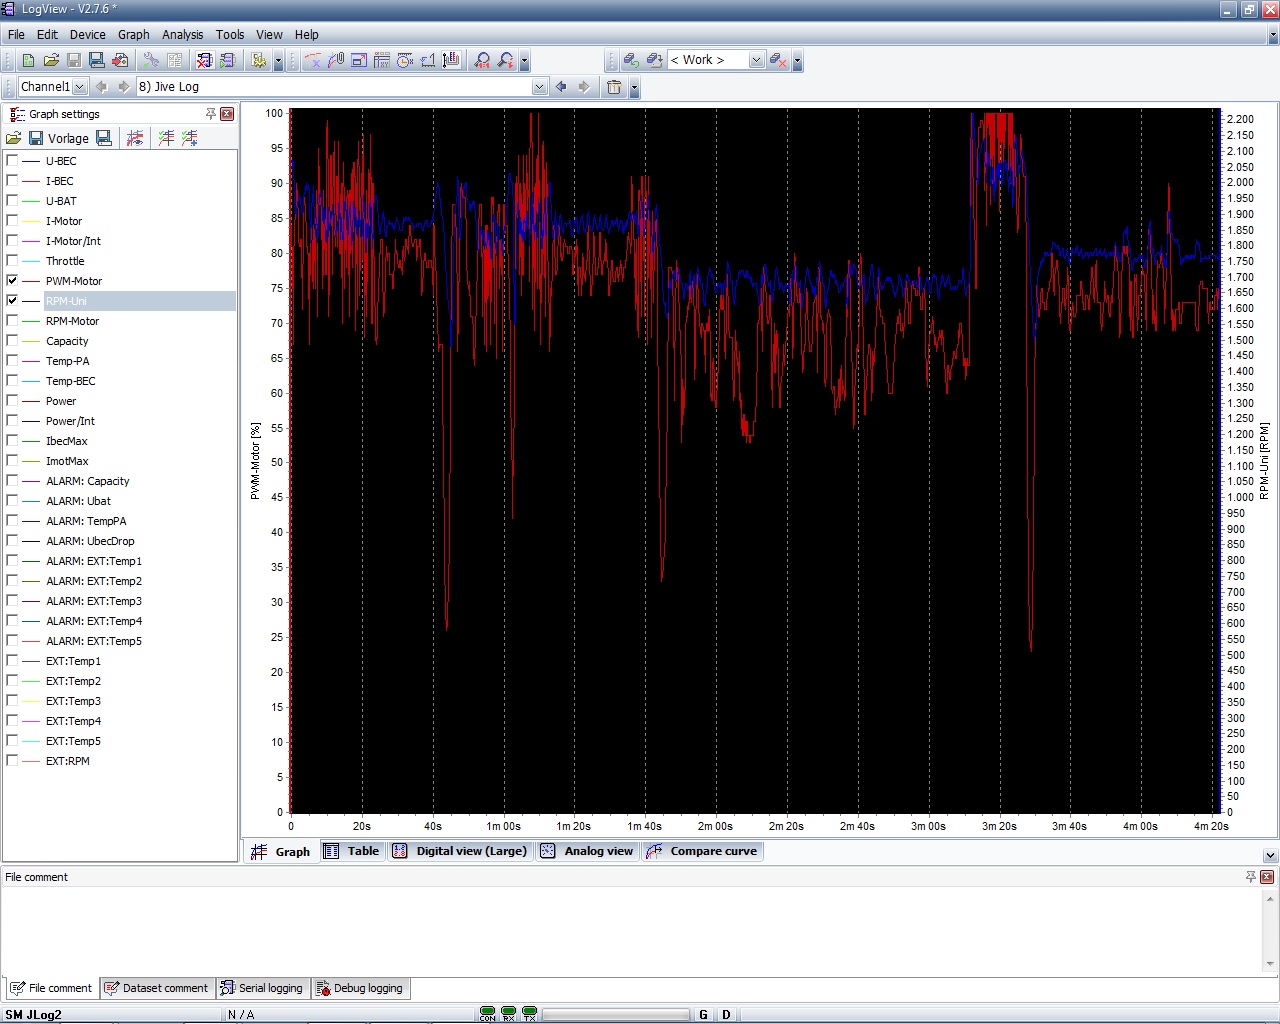Viewport: 1280px width, 1024px height.
Task: Open the '< Work >' workspace dropdown
Action: 756,60
